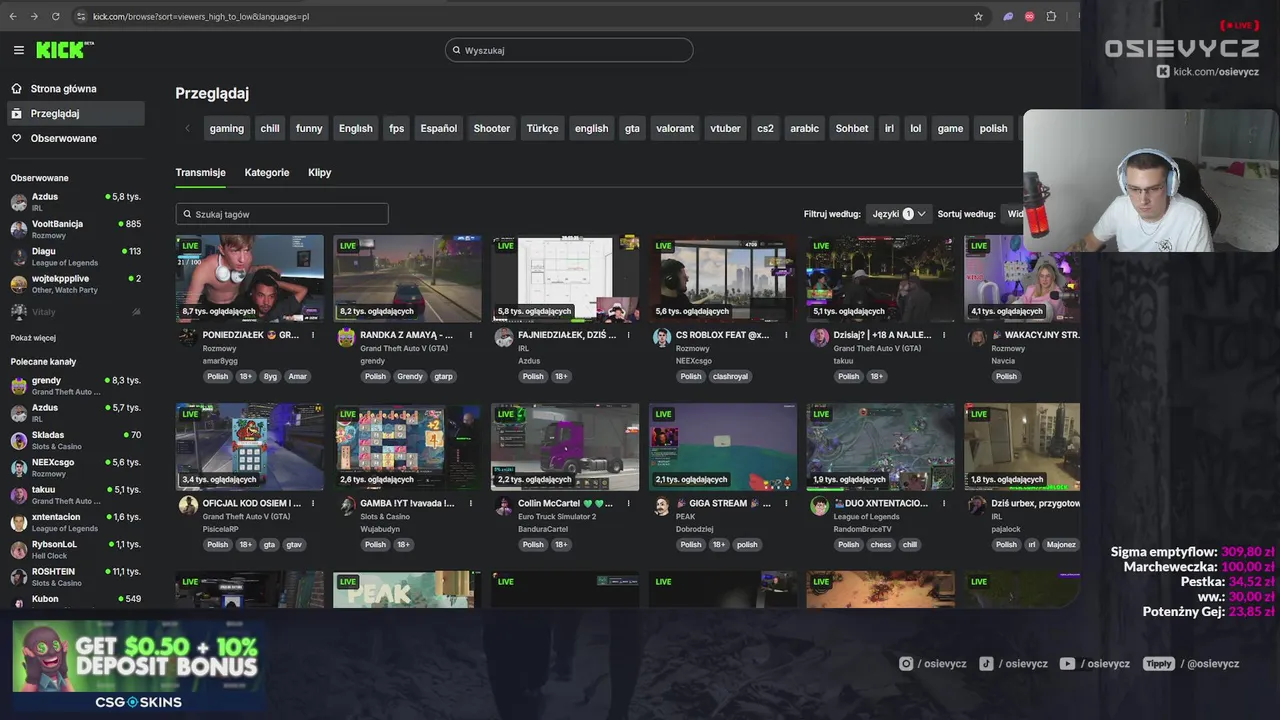Viewport: 1280px width, 720px height.
Task: Filter by the Türkçe tag
Action: [542, 128]
